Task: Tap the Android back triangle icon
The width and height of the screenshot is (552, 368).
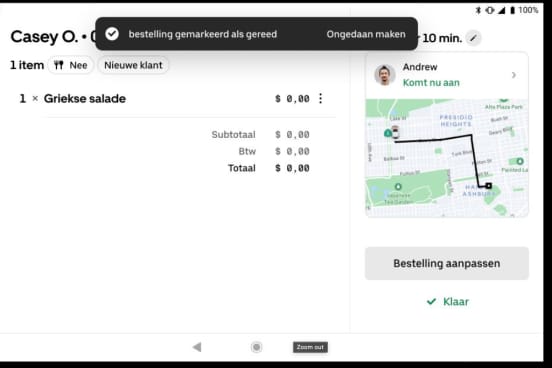Action: 197,347
